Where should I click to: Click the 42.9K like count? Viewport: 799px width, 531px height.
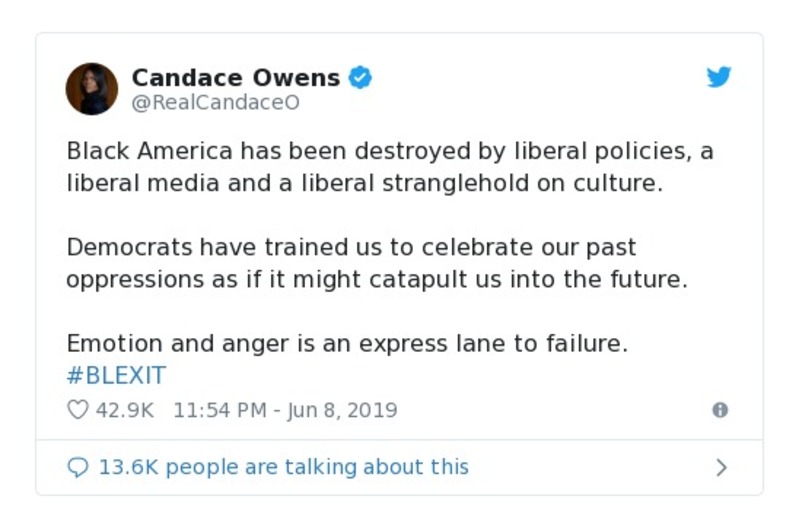click(124, 410)
